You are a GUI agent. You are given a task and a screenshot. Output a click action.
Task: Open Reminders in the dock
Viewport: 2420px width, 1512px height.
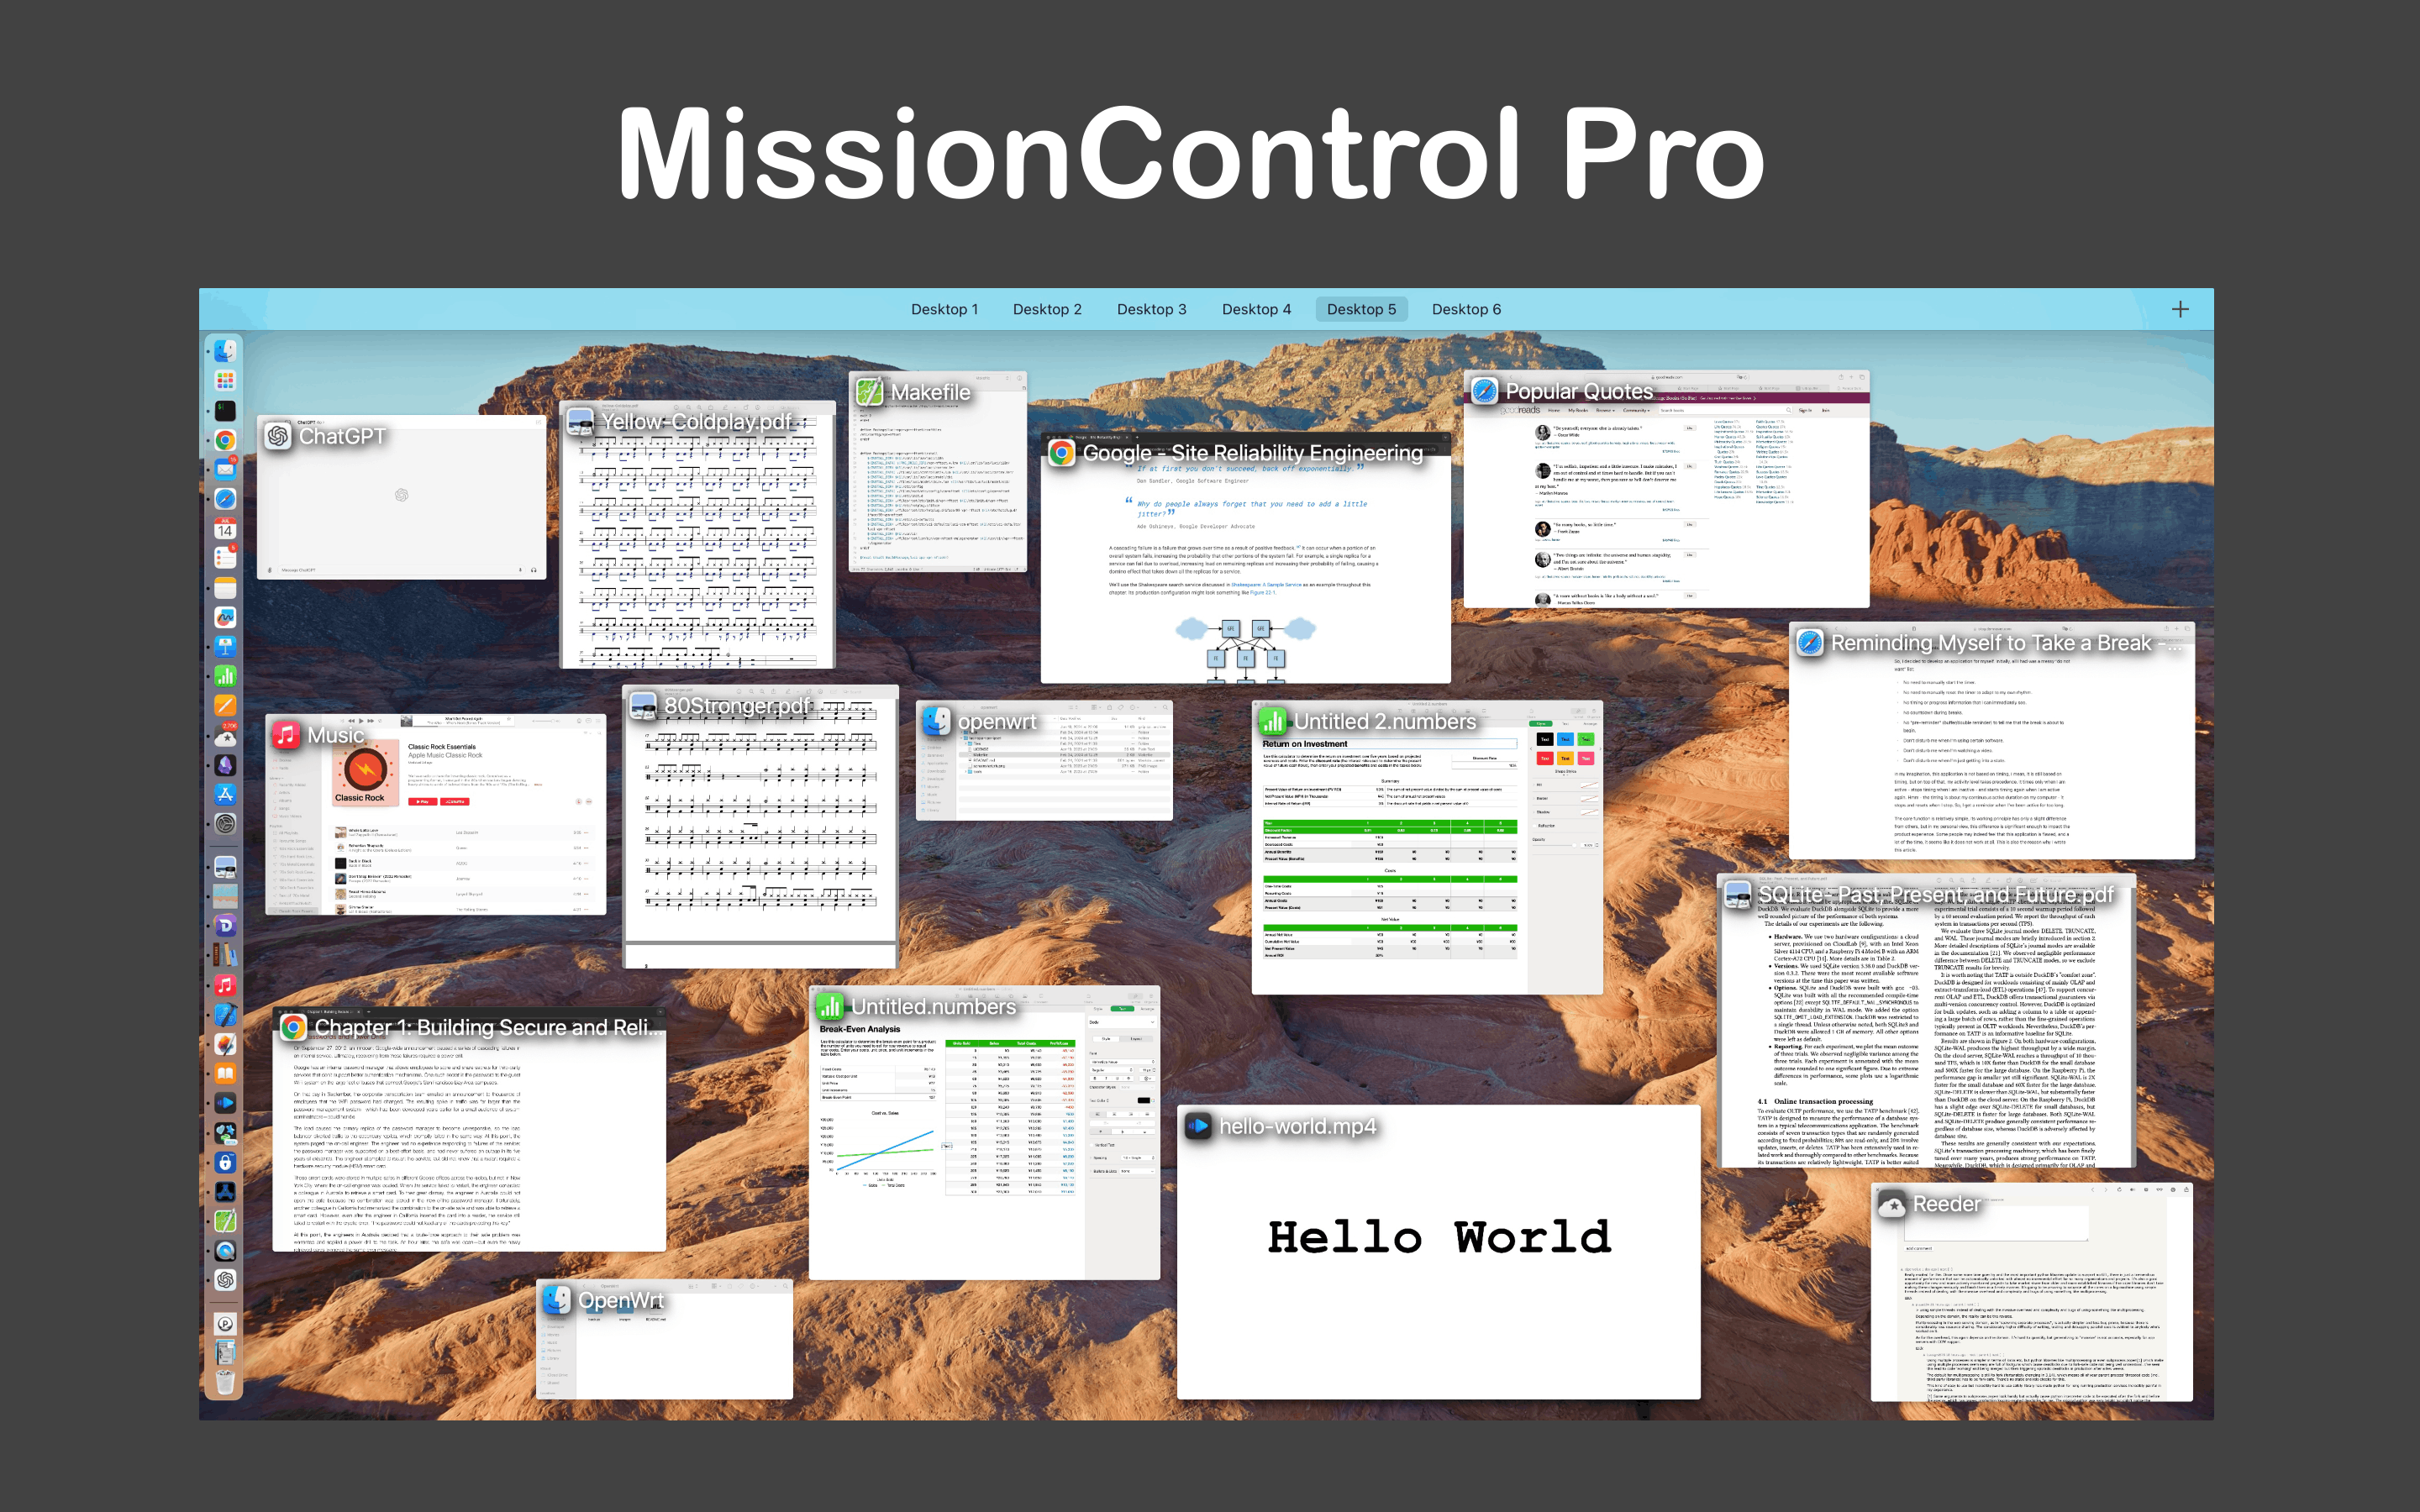(x=225, y=558)
